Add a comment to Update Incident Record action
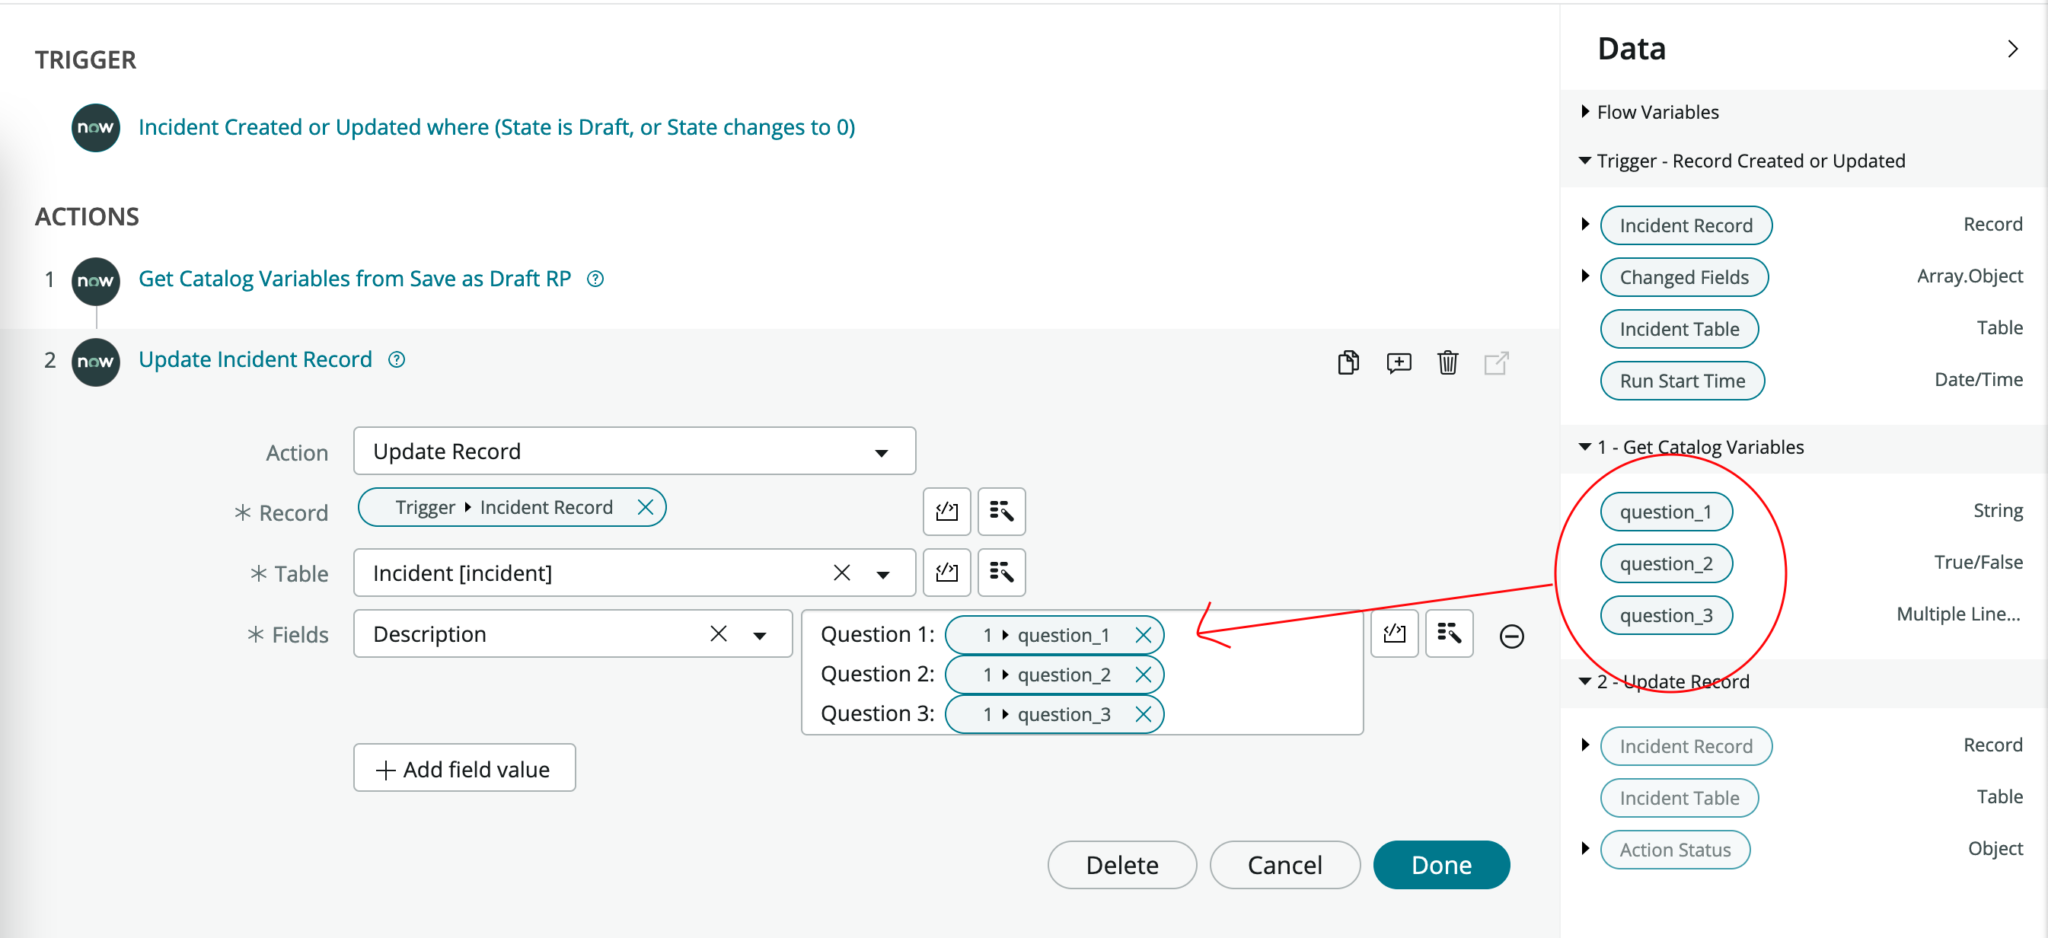 [1398, 363]
